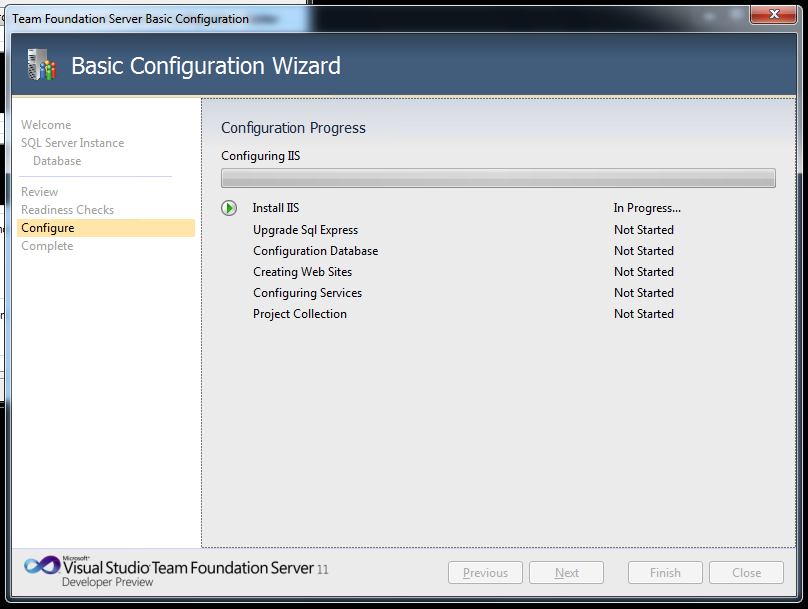The height and width of the screenshot is (609, 808).
Task: Go to the Review step
Action: [40, 192]
